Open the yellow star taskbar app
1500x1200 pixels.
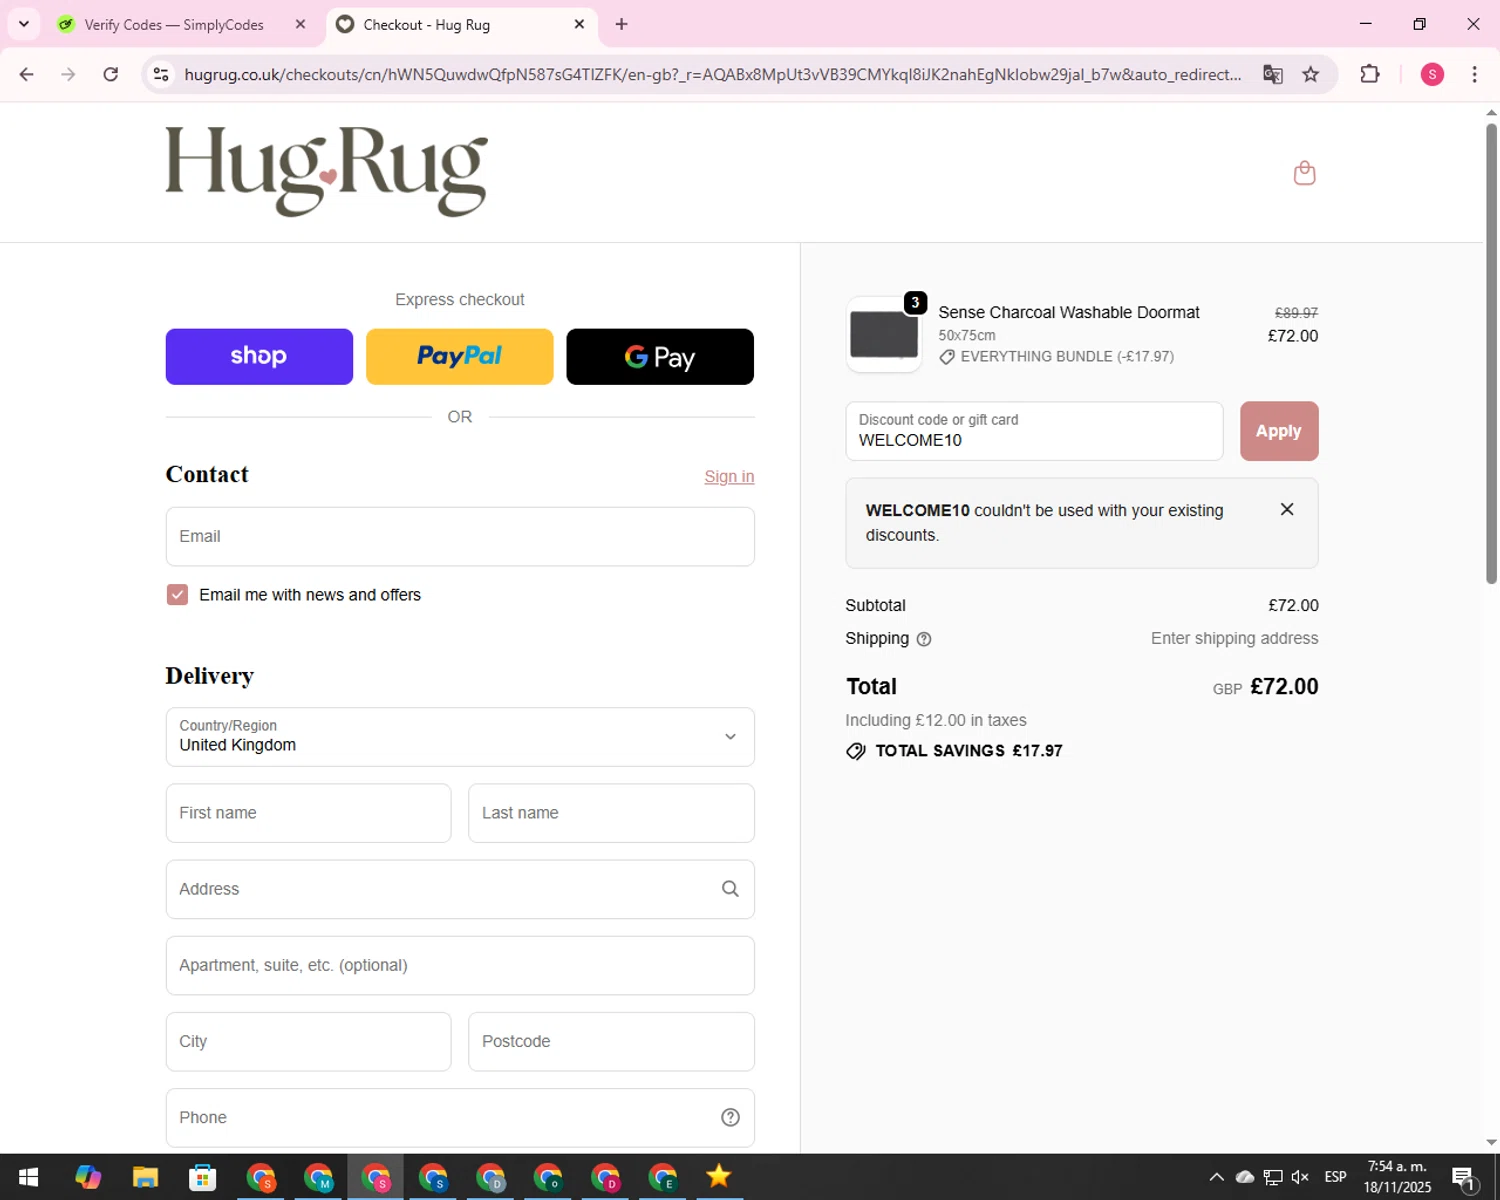tap(718, 1177)
